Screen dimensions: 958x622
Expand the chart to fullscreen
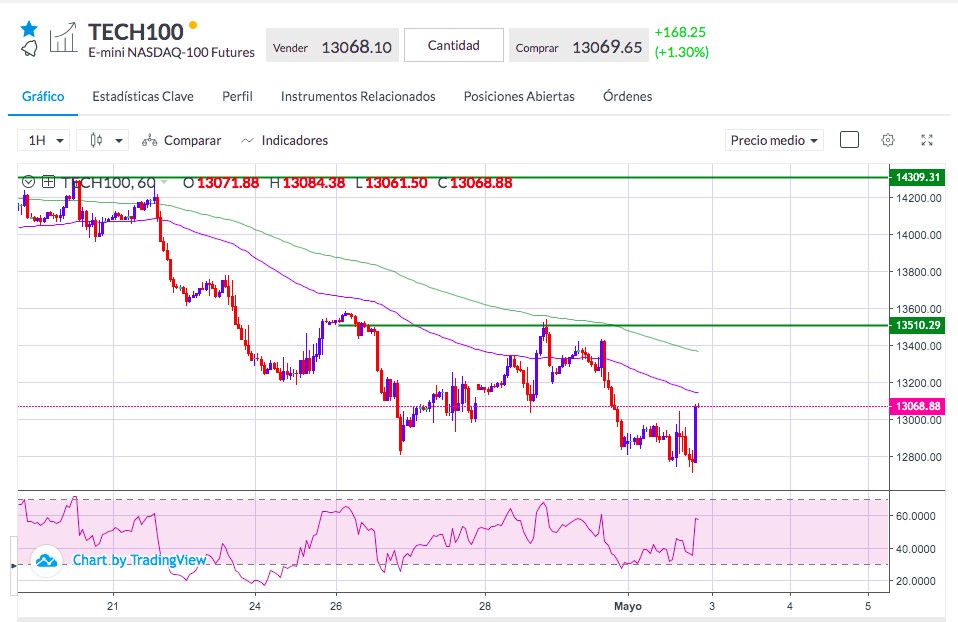click(927, 140)
